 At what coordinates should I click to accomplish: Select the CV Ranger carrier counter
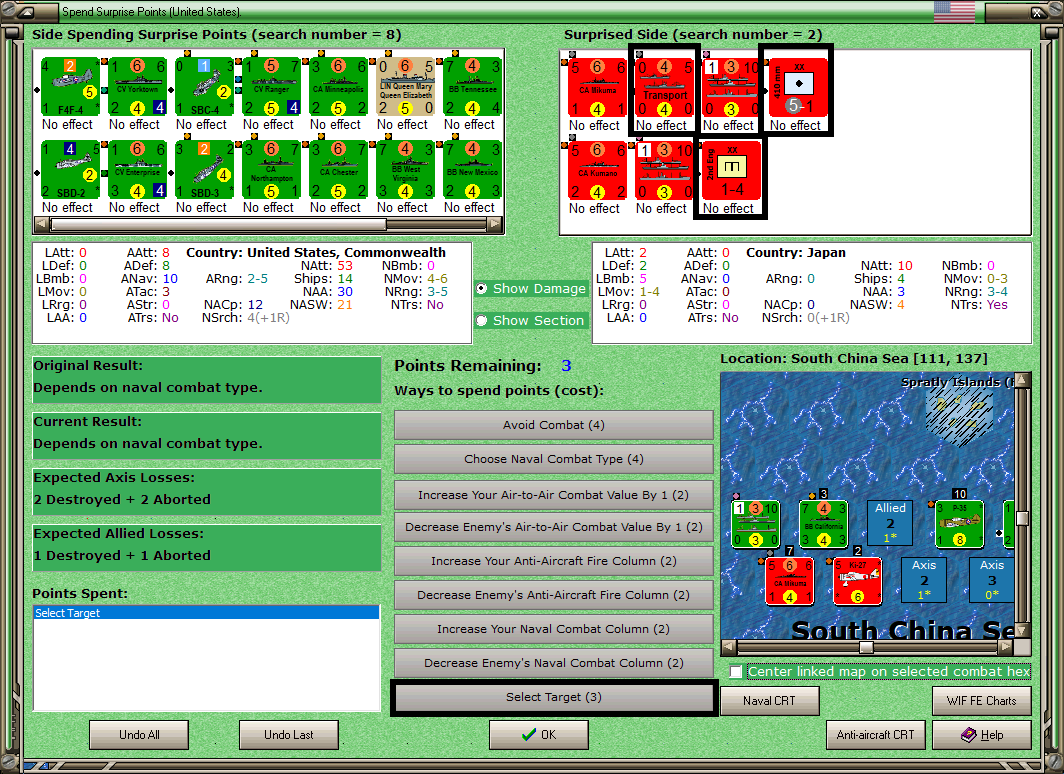[x=271, y=87]
